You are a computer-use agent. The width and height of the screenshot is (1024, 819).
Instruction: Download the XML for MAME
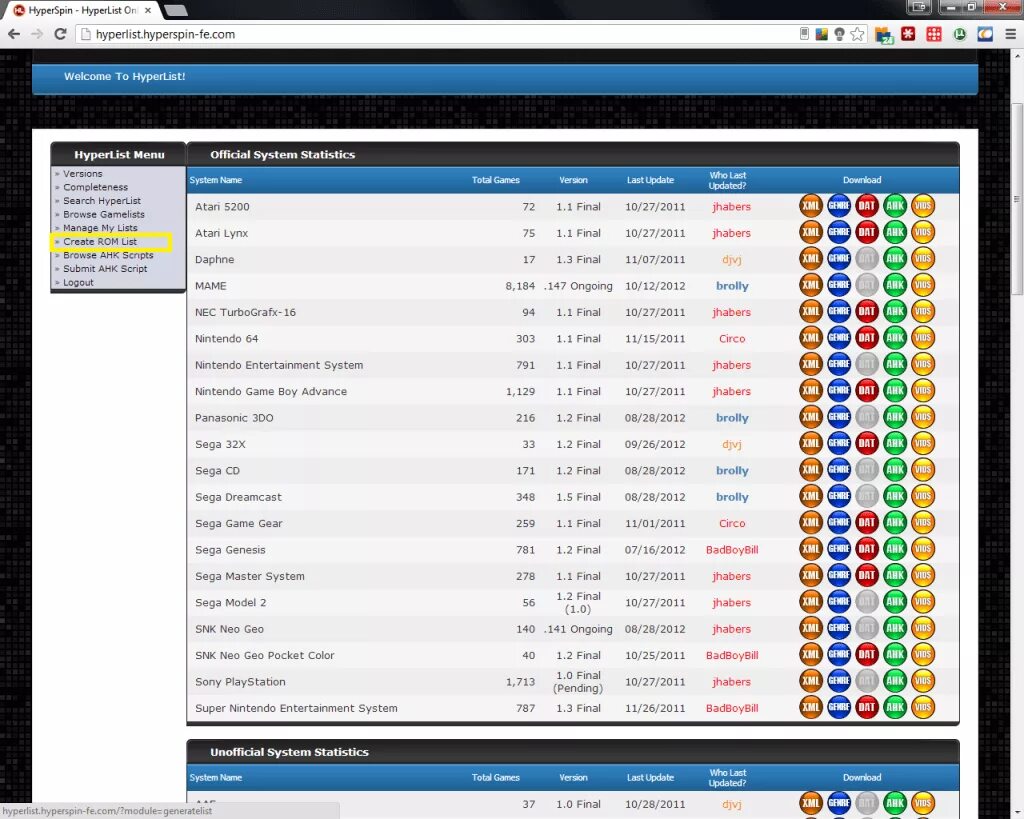pos(810,285)
